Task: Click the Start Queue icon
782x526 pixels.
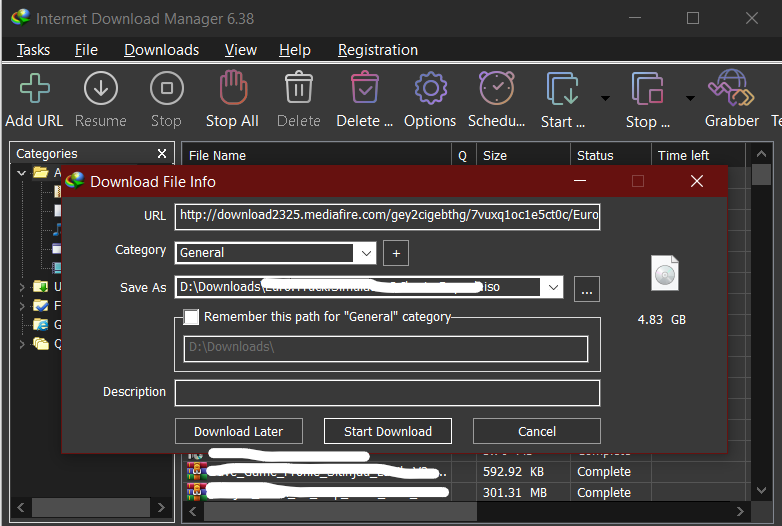Action: pyautogui.click(x=563, y=88)
